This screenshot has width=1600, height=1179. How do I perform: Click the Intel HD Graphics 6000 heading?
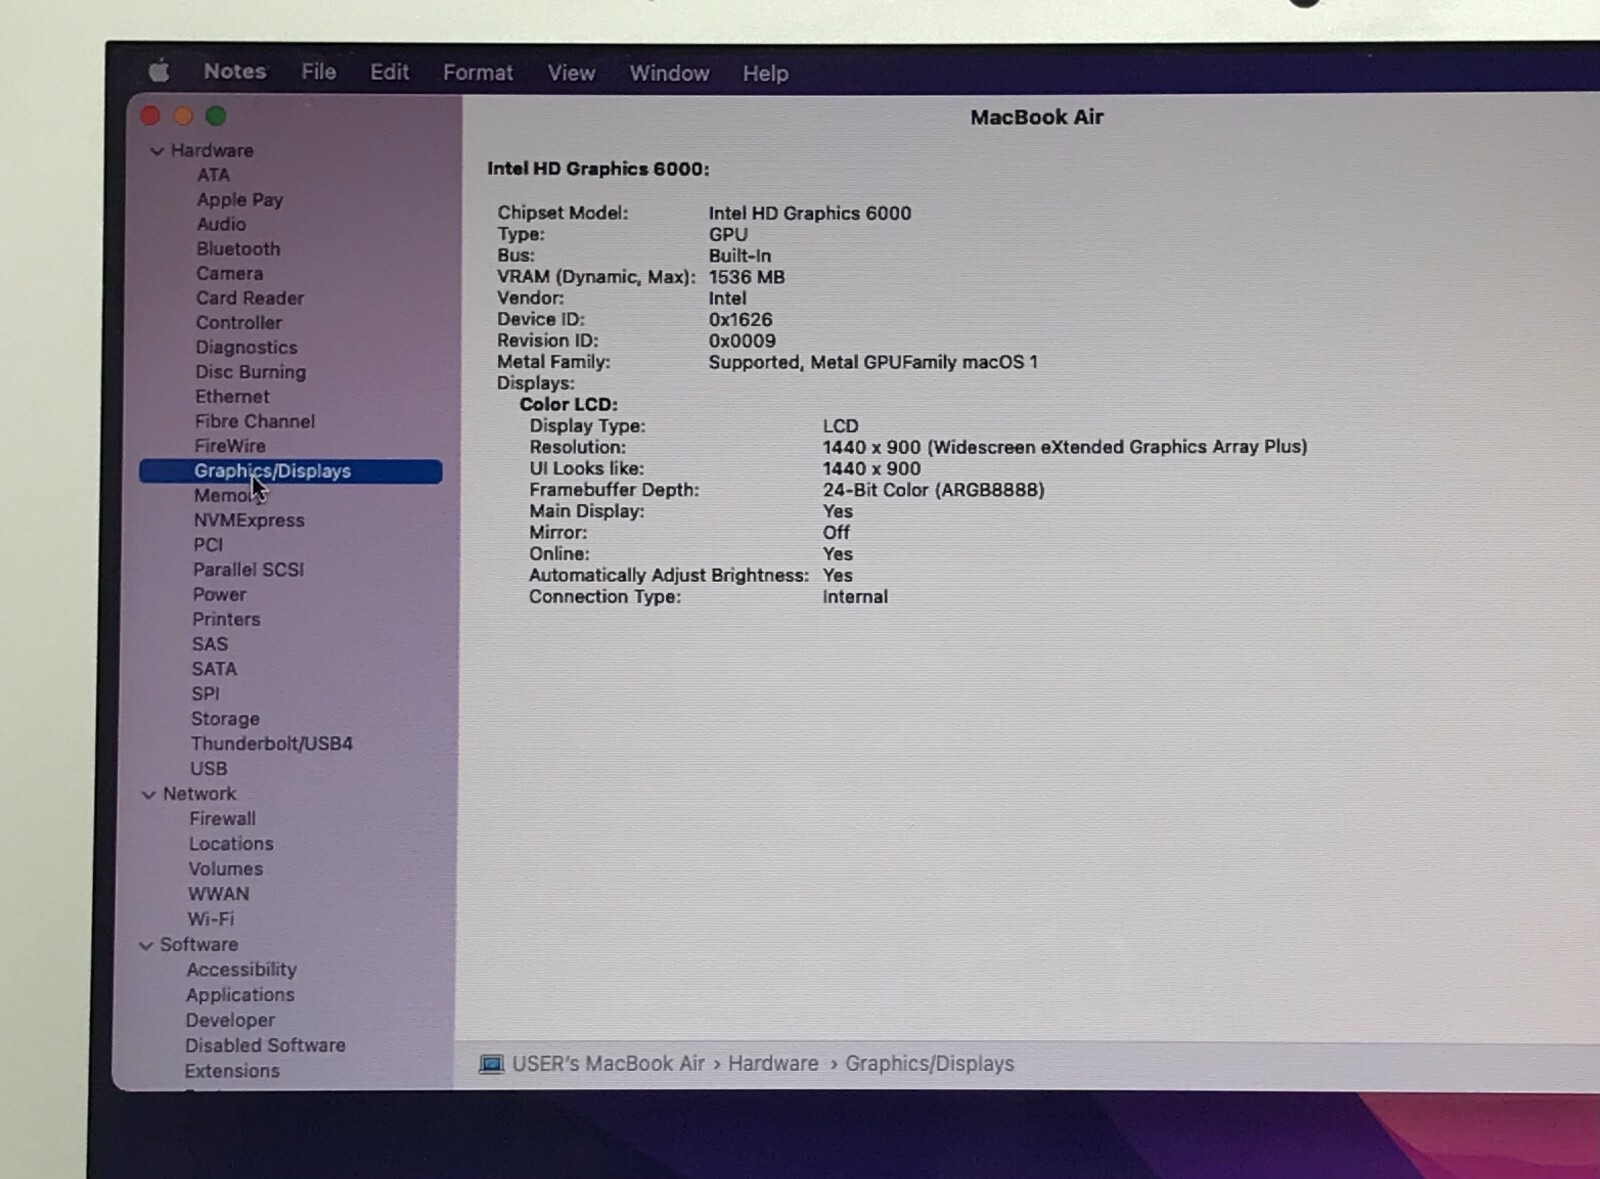[x=598, y=169]
